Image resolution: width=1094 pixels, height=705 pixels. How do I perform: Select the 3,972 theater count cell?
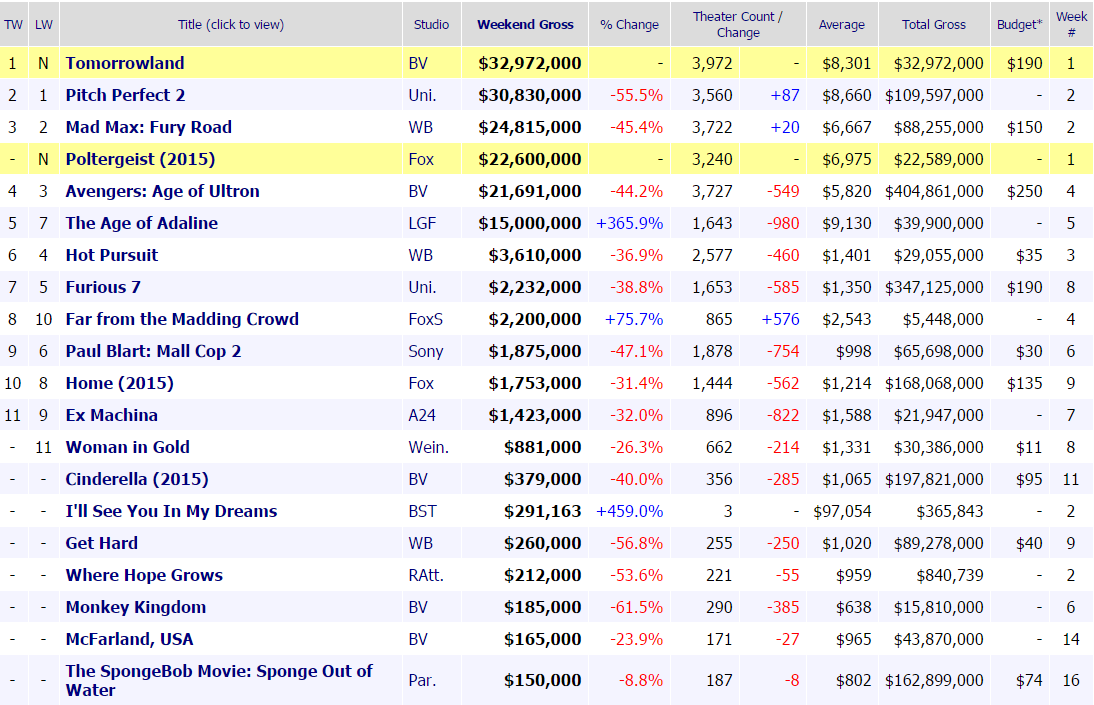pos(712,63)
